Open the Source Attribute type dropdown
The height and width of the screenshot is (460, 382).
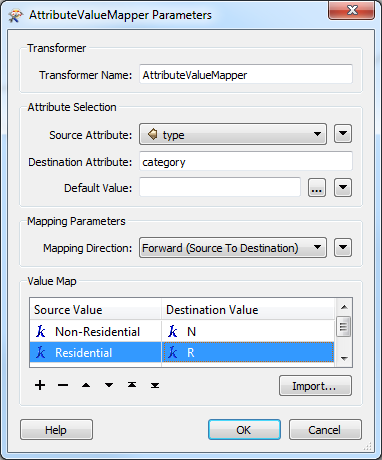click(x=233, y=134)
